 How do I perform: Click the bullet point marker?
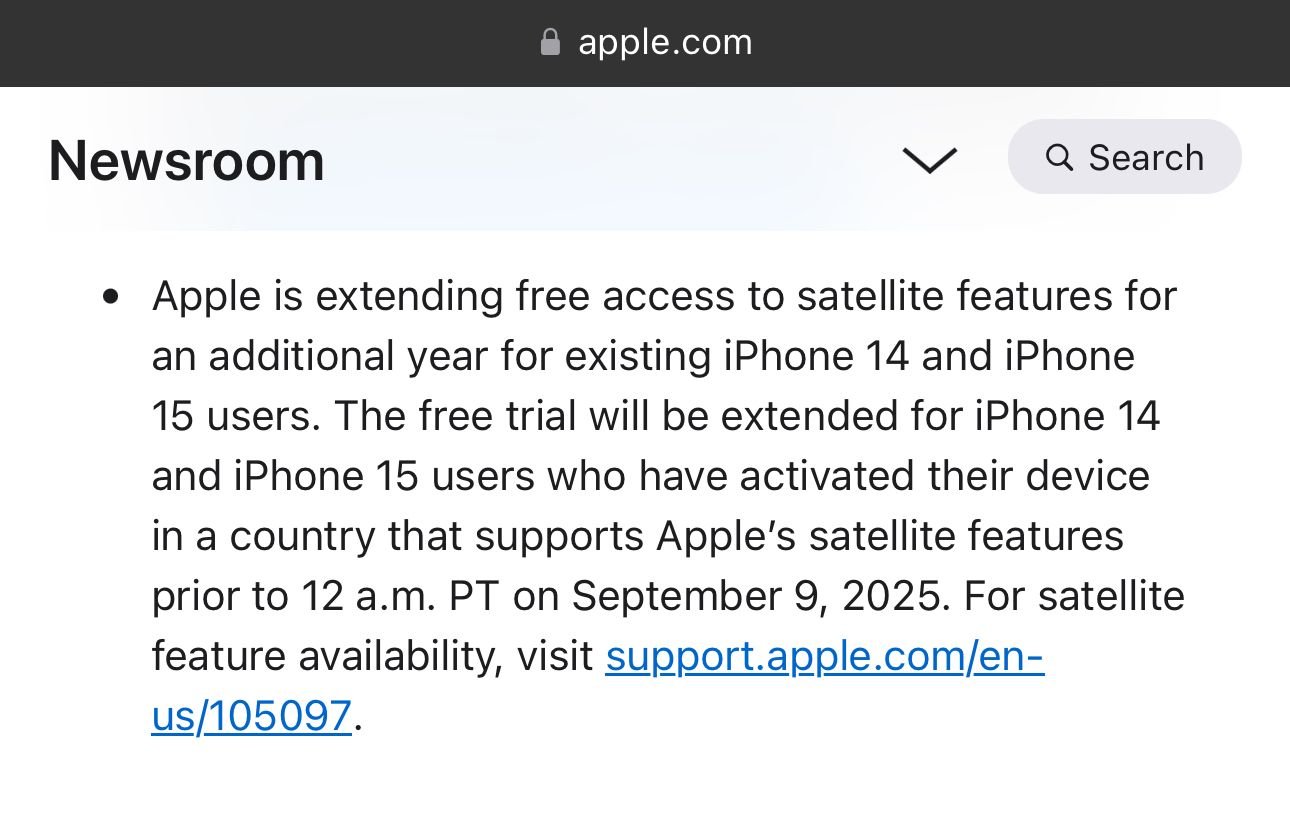[x=111, y=297]
